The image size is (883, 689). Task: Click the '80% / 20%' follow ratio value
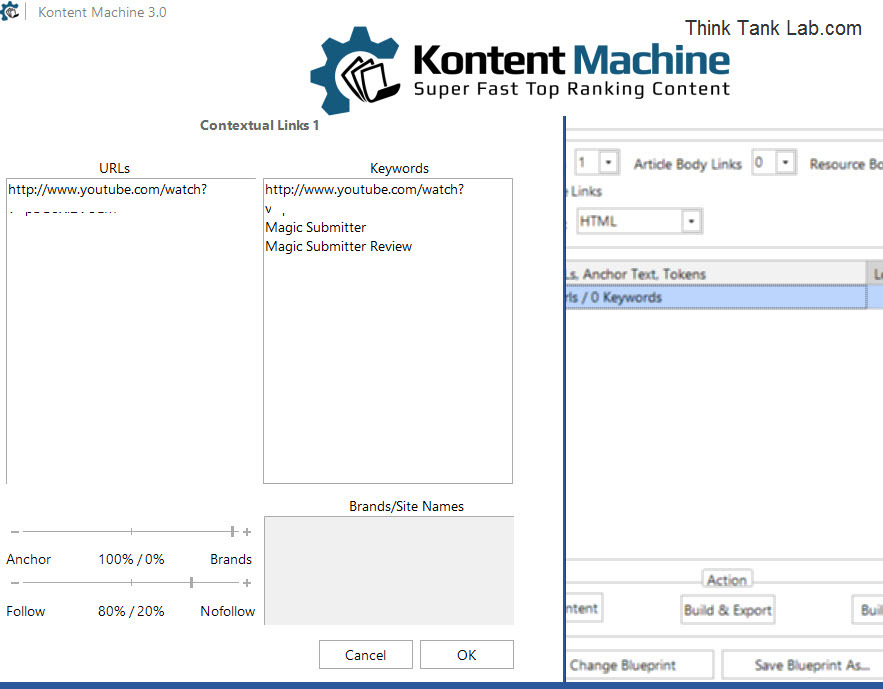point(131,611)
